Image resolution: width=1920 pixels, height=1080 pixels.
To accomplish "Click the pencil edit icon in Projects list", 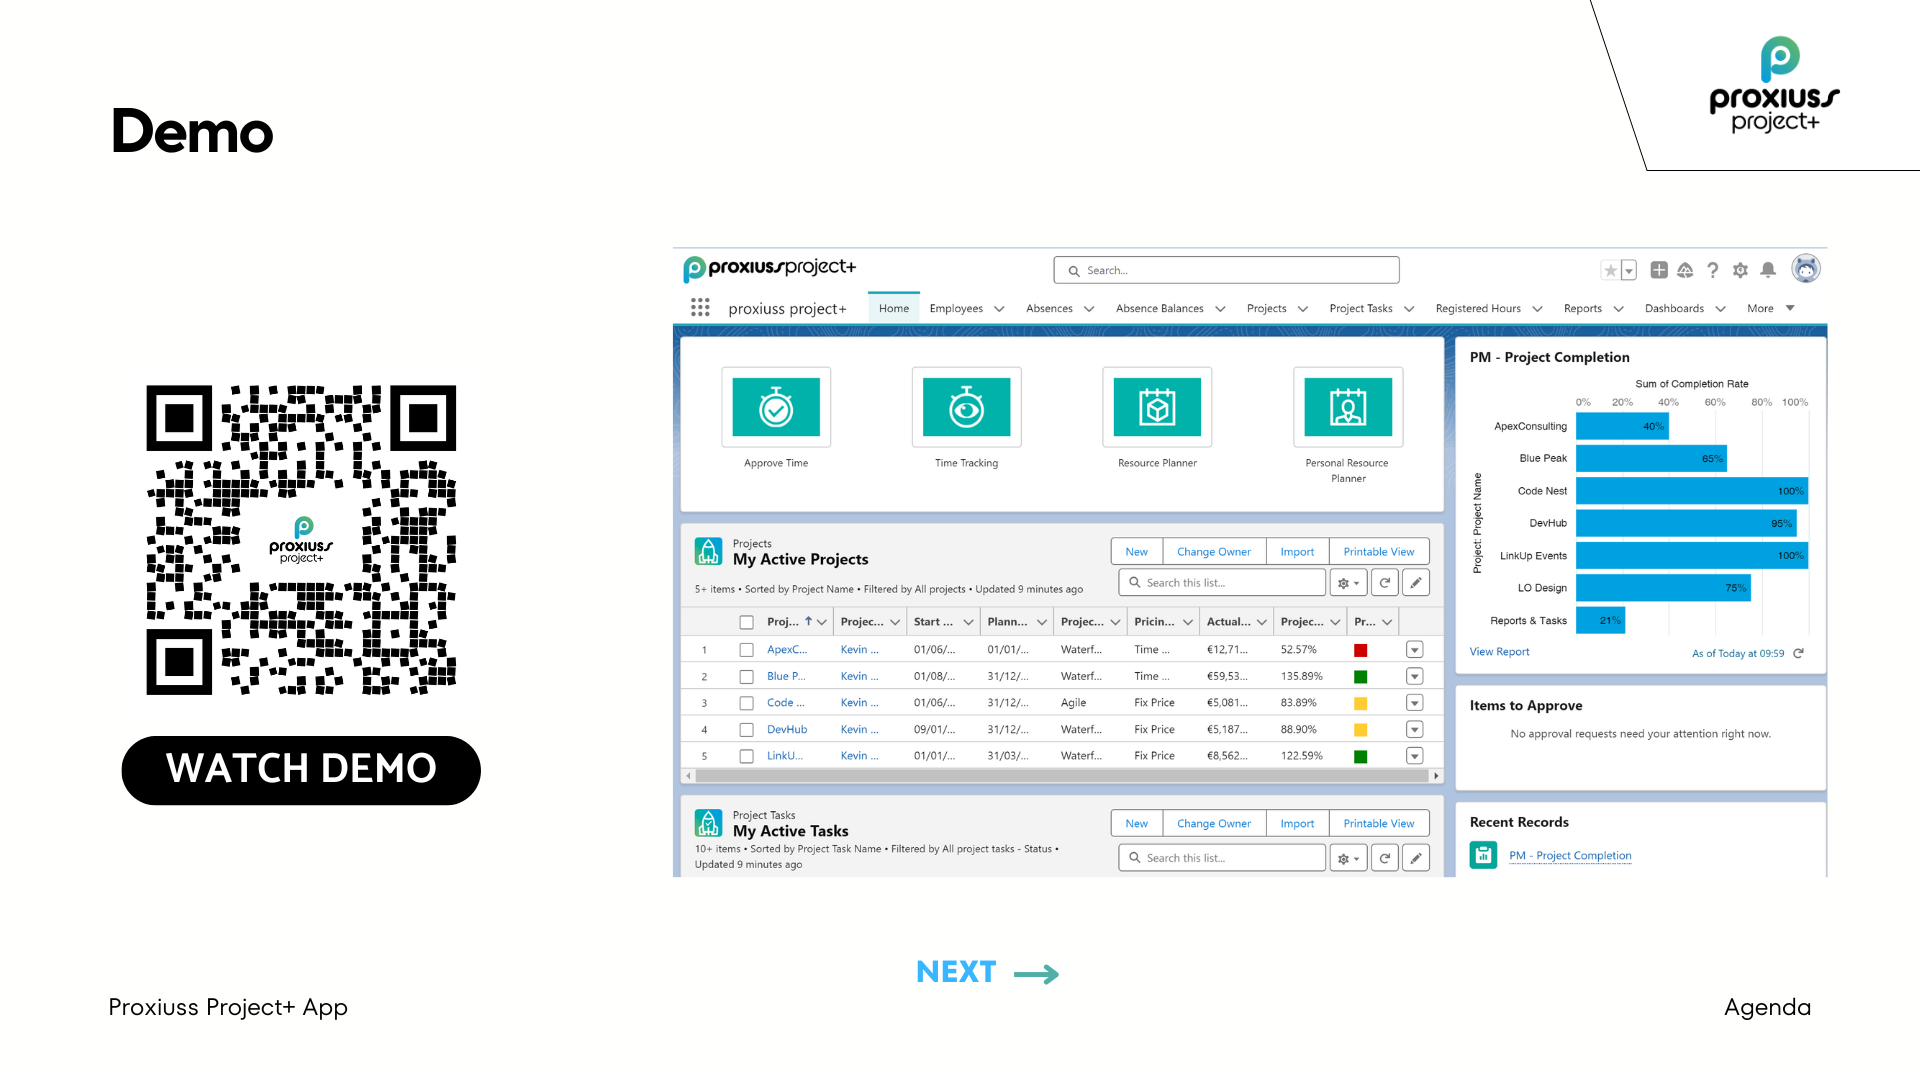I will pos(1416,583).
